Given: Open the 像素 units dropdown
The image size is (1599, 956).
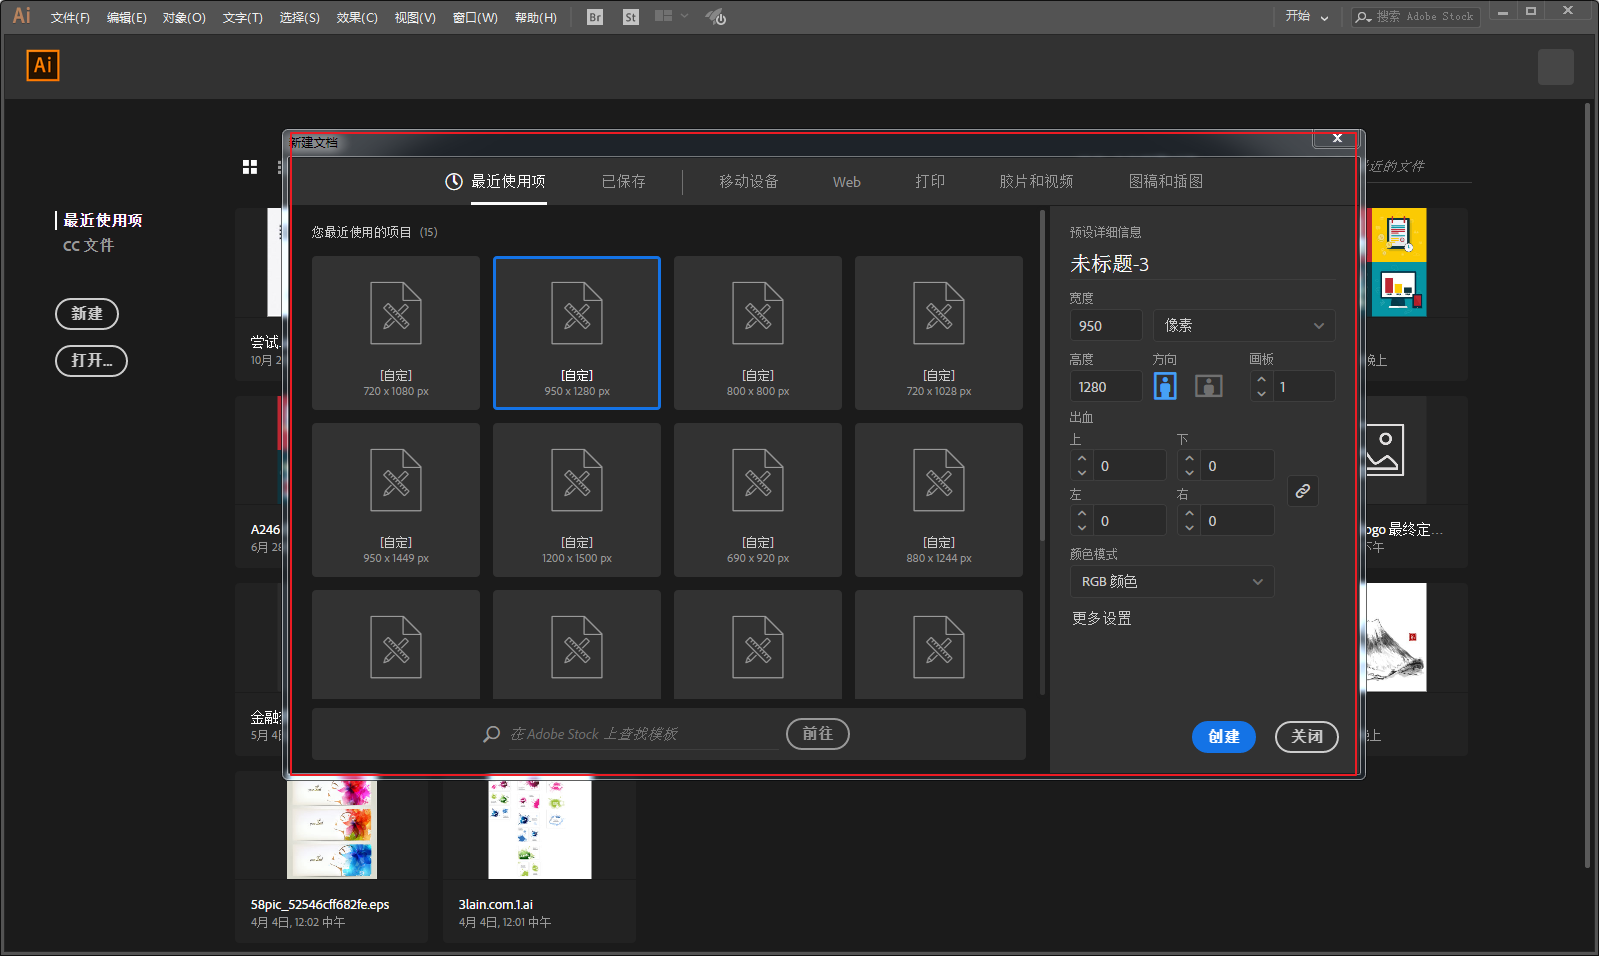Looking at the screenshot, I should pos(1244,325).
